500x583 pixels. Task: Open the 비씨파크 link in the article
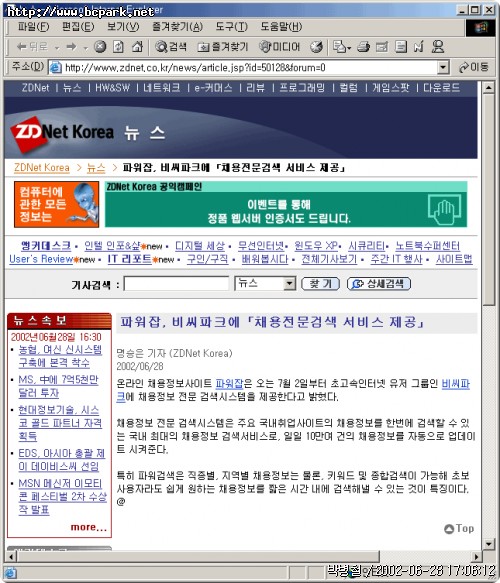(455, 383)
